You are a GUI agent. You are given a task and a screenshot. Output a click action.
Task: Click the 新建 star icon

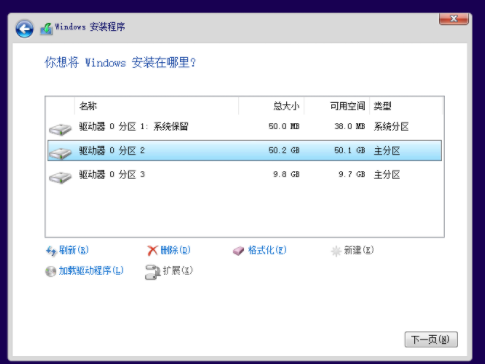click(336, 251)
